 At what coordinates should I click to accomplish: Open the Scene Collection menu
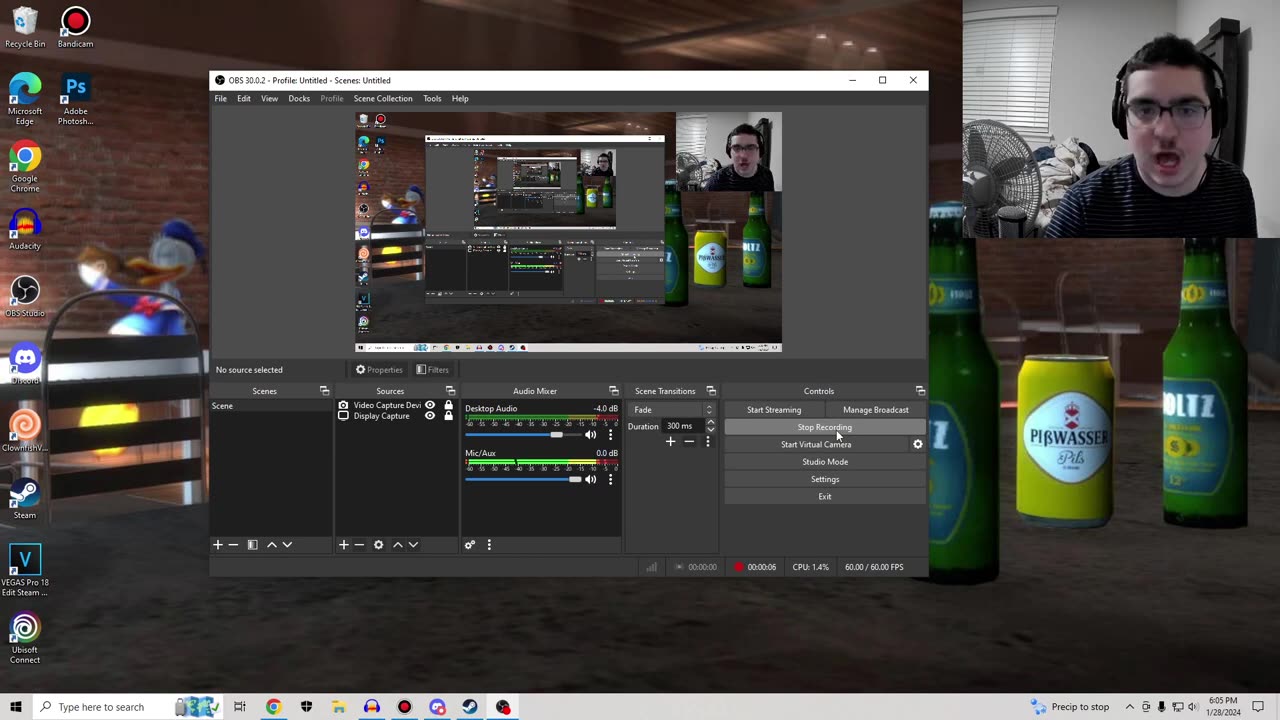click(x=383, y=98)
